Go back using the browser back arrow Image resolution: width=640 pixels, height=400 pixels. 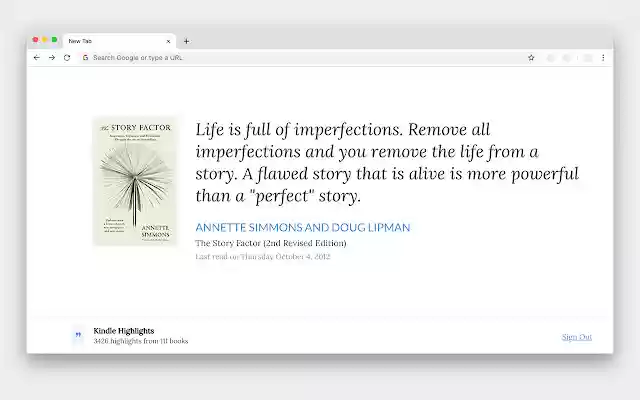point(37,58)
